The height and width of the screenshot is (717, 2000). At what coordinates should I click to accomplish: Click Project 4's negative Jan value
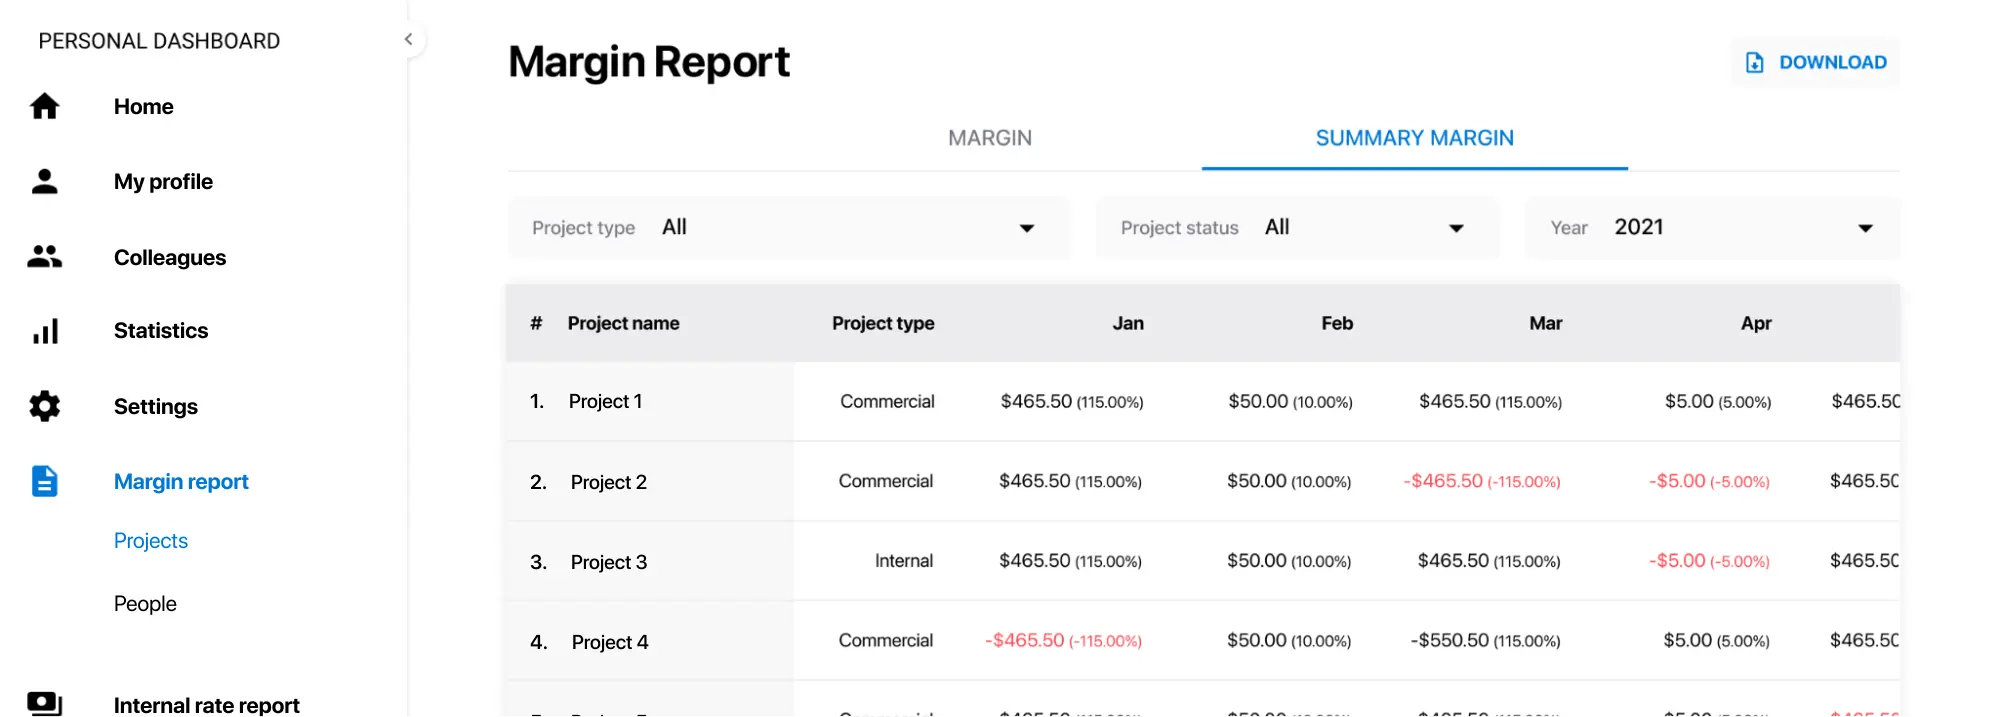[x=1063, y=641]
